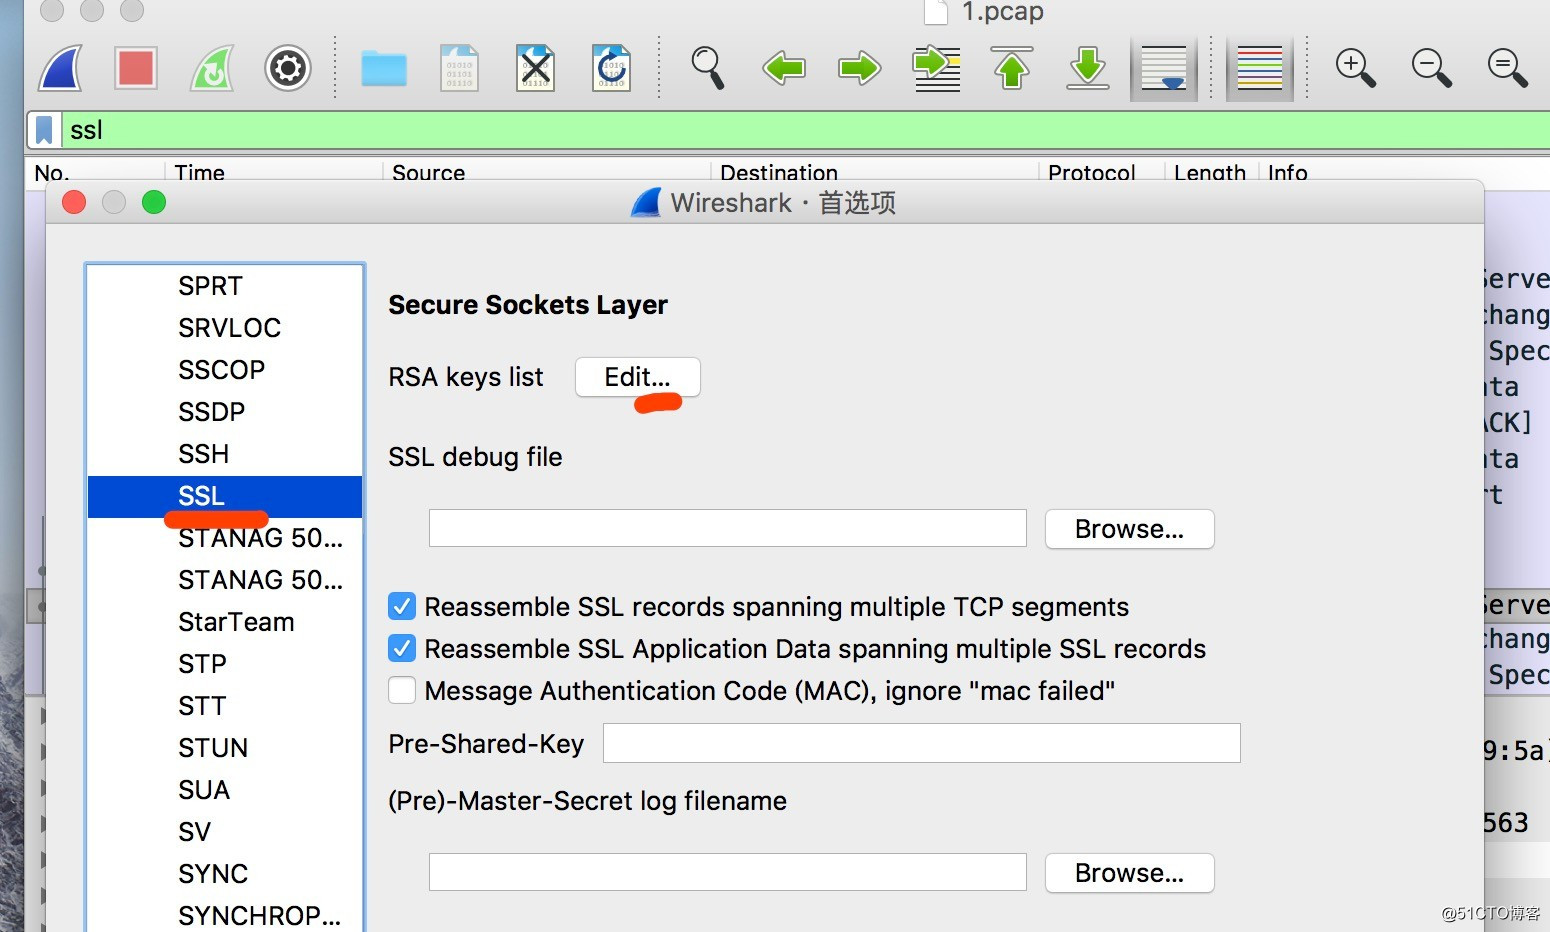Select SSL protocol in list

click(x=225, y=496)
